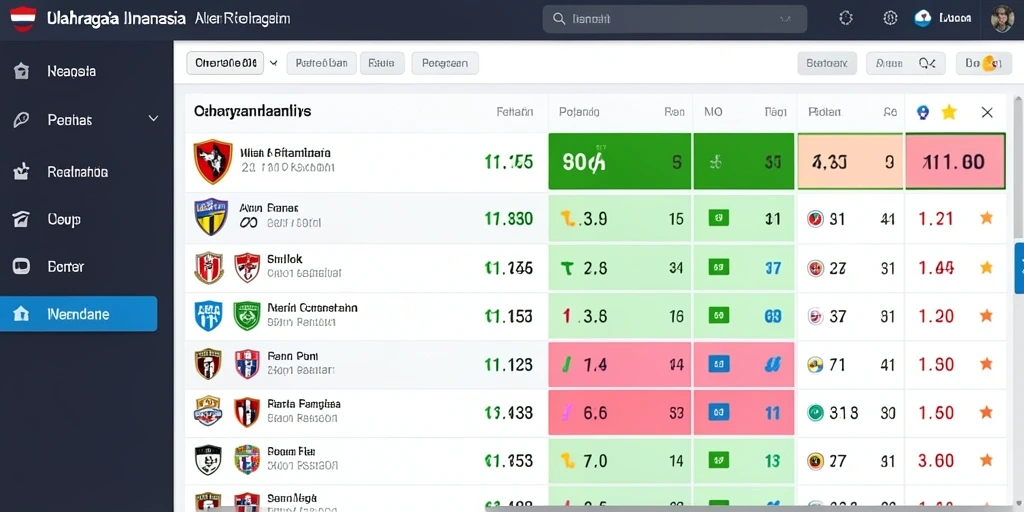Select the Nleendane sidebar item

(x=78, y=314)
